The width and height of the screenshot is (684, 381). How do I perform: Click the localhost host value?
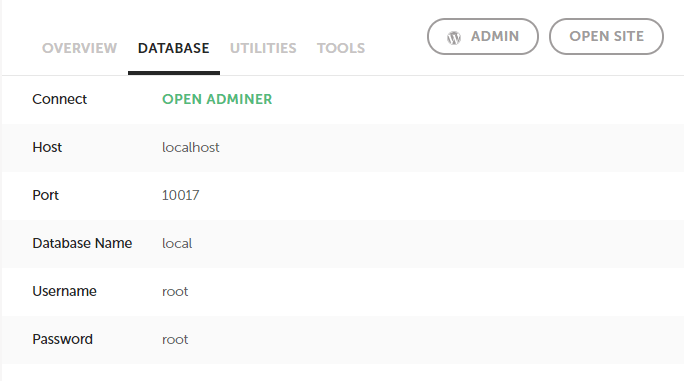[x=191, y=148]
